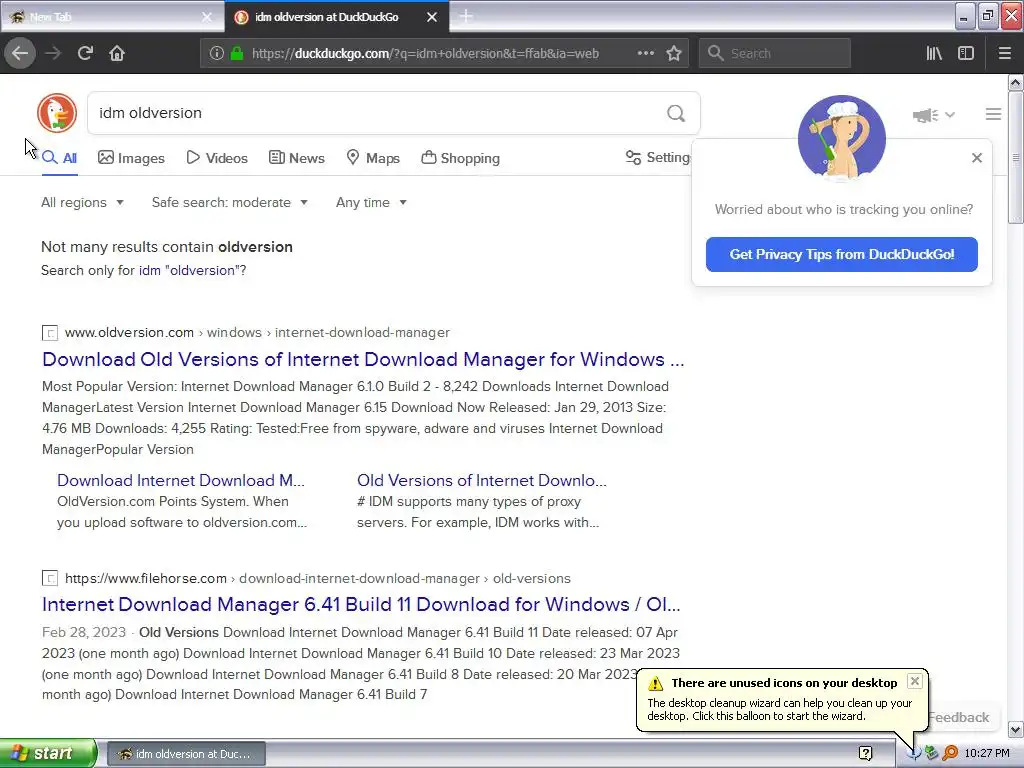Open the Firefox library icon
The height and width of the screenshot is (768, 1024).
tap(934, 54)
